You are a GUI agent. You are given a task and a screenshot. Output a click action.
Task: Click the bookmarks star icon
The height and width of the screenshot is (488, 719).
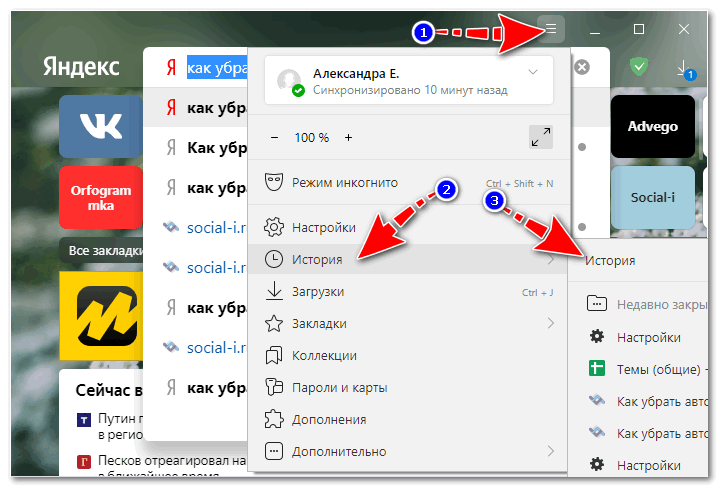coord(274,323)
